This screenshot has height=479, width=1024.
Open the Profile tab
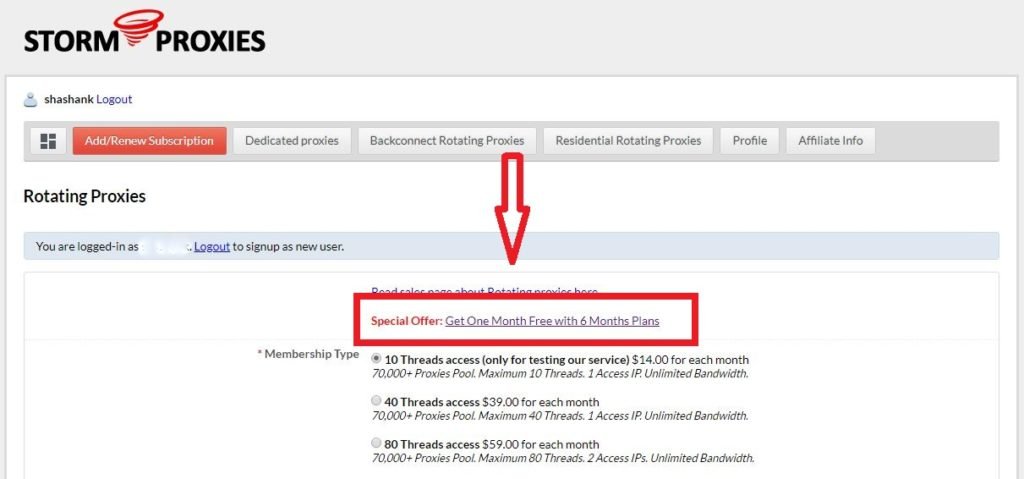point(750,140)
